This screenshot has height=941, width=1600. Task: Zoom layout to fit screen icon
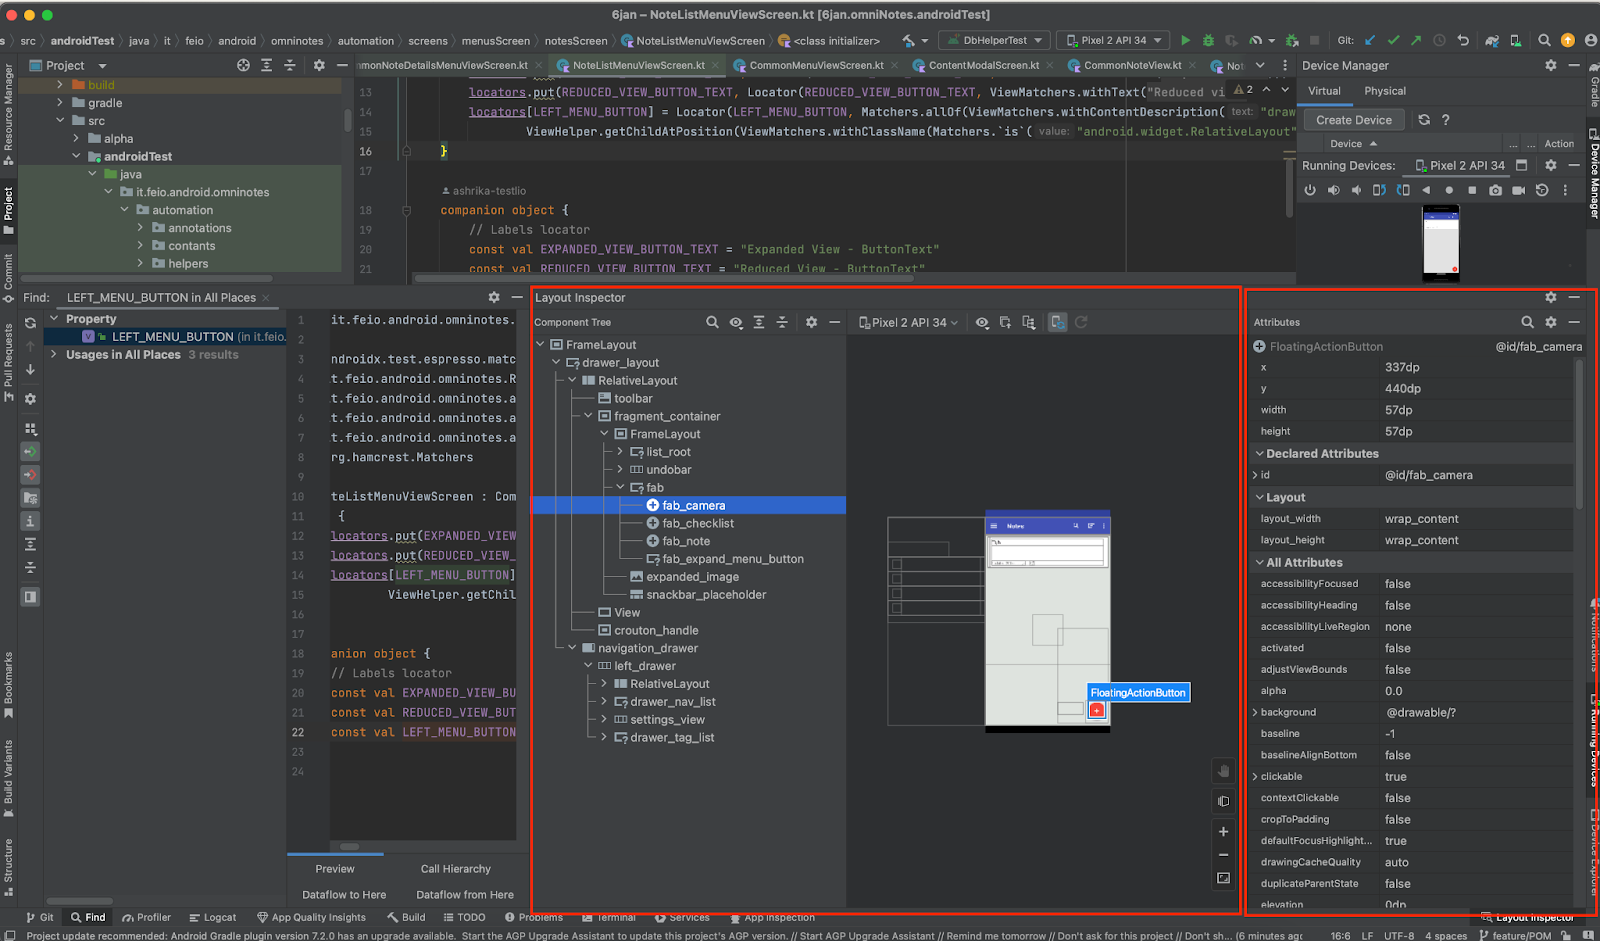click(1223, 878)
